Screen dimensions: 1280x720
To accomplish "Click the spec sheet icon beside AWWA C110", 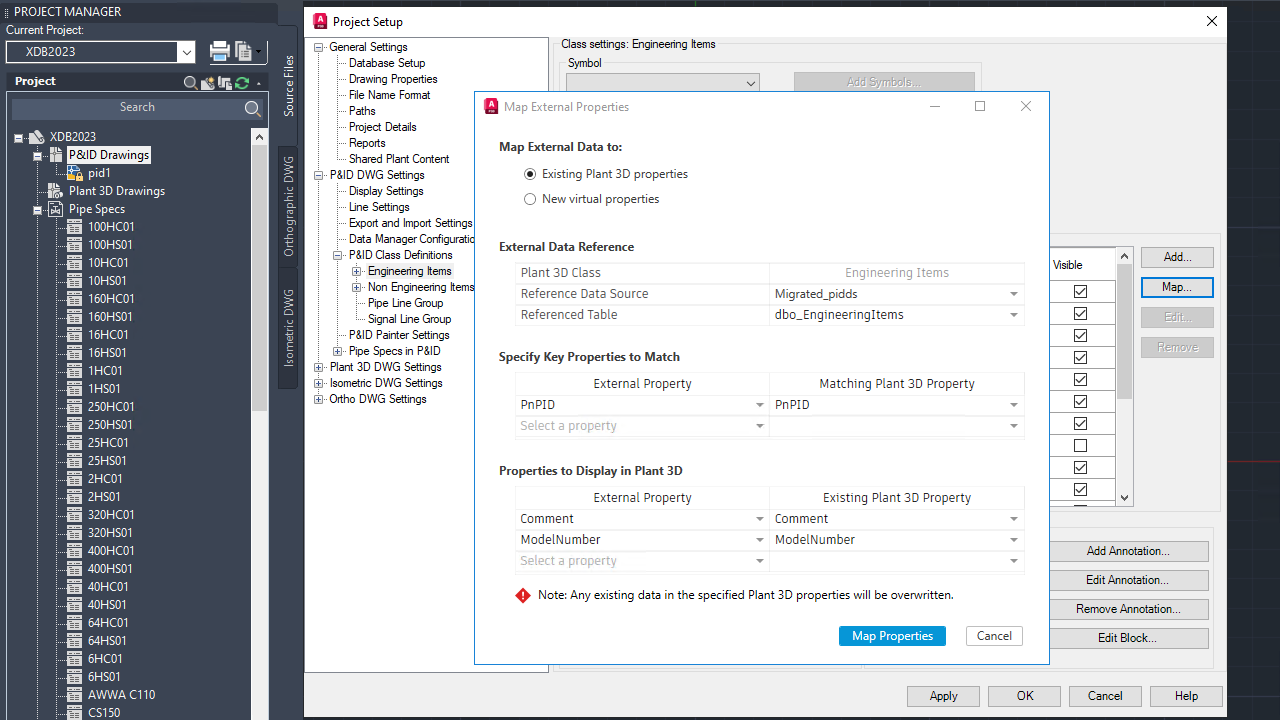I will tap(75, 695).
